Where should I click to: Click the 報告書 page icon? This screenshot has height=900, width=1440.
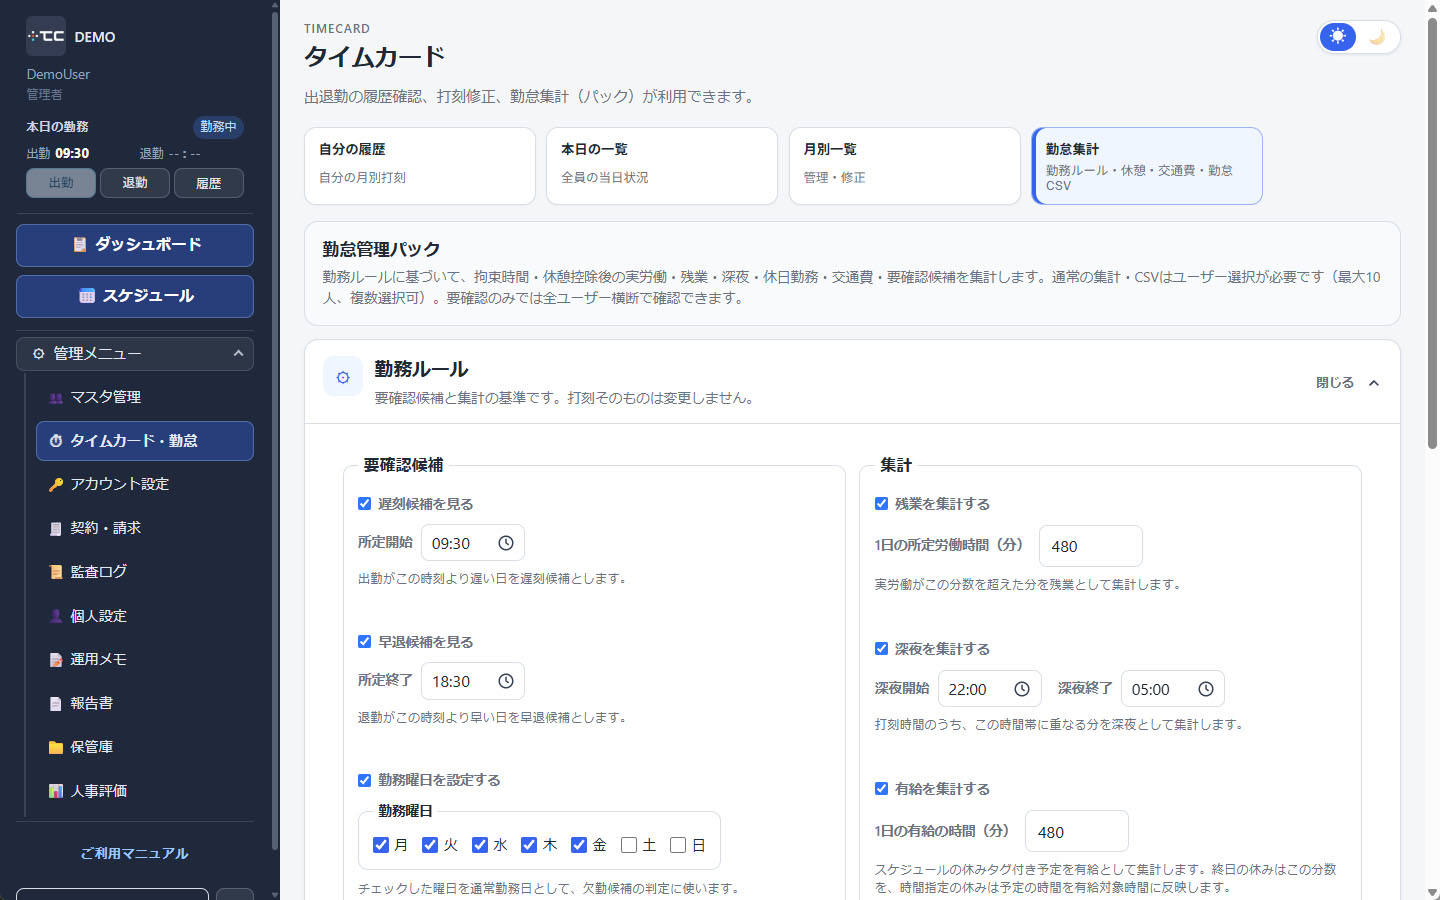point(56,704)
